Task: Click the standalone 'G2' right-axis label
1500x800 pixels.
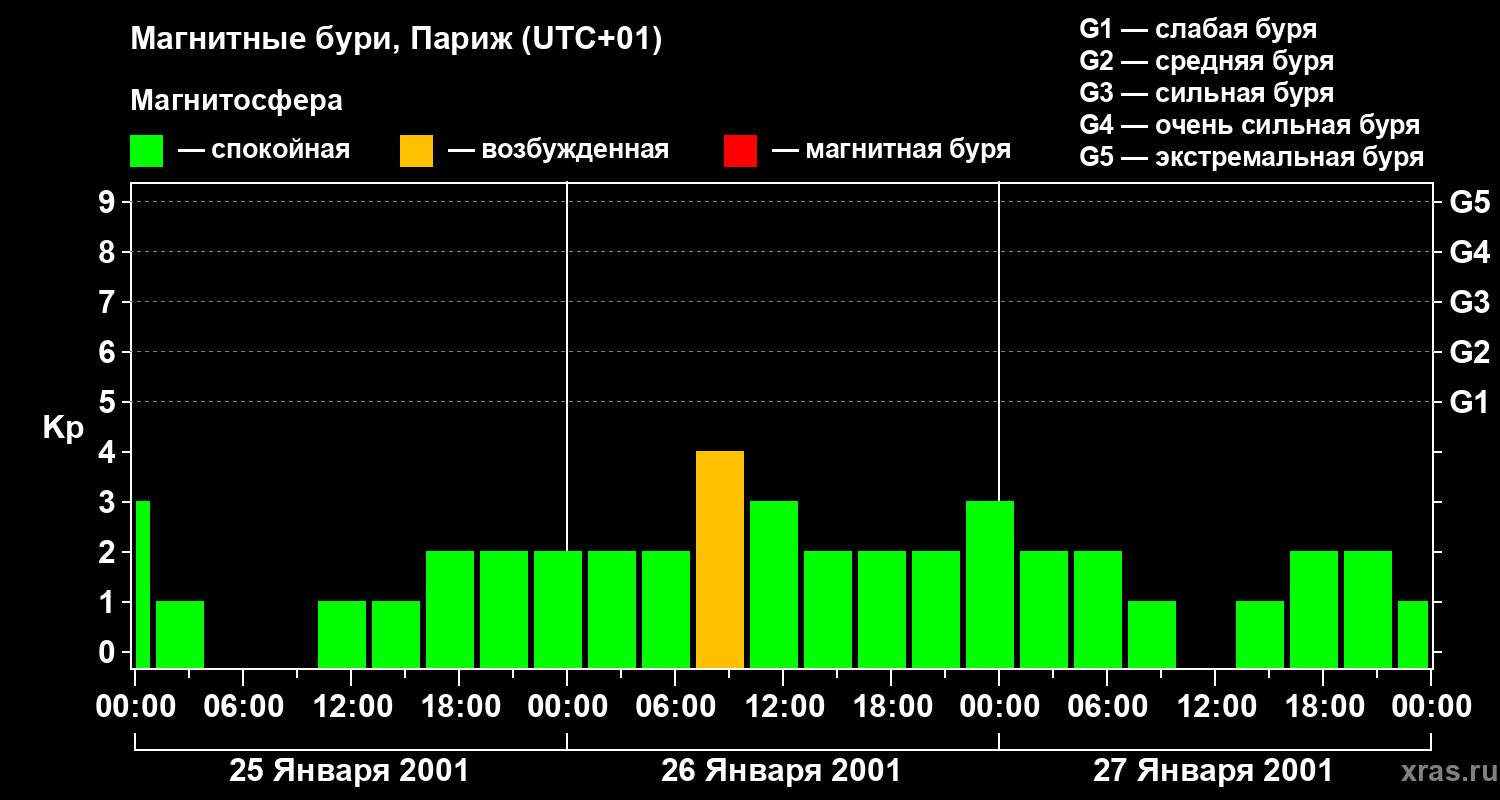Action: [x=1469, y=352]
